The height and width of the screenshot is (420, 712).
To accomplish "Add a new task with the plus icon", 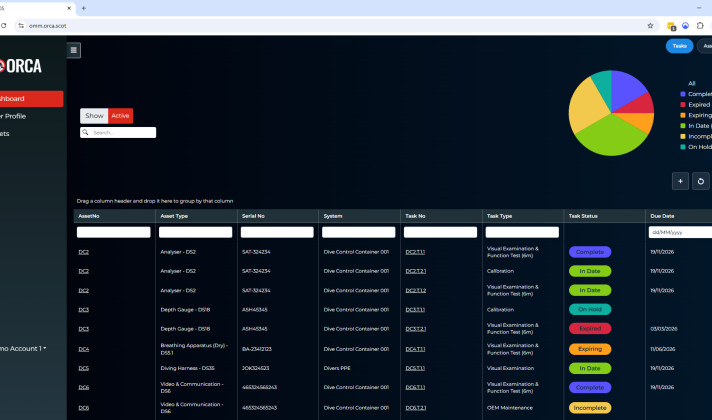I will click(x=680, y=181).
